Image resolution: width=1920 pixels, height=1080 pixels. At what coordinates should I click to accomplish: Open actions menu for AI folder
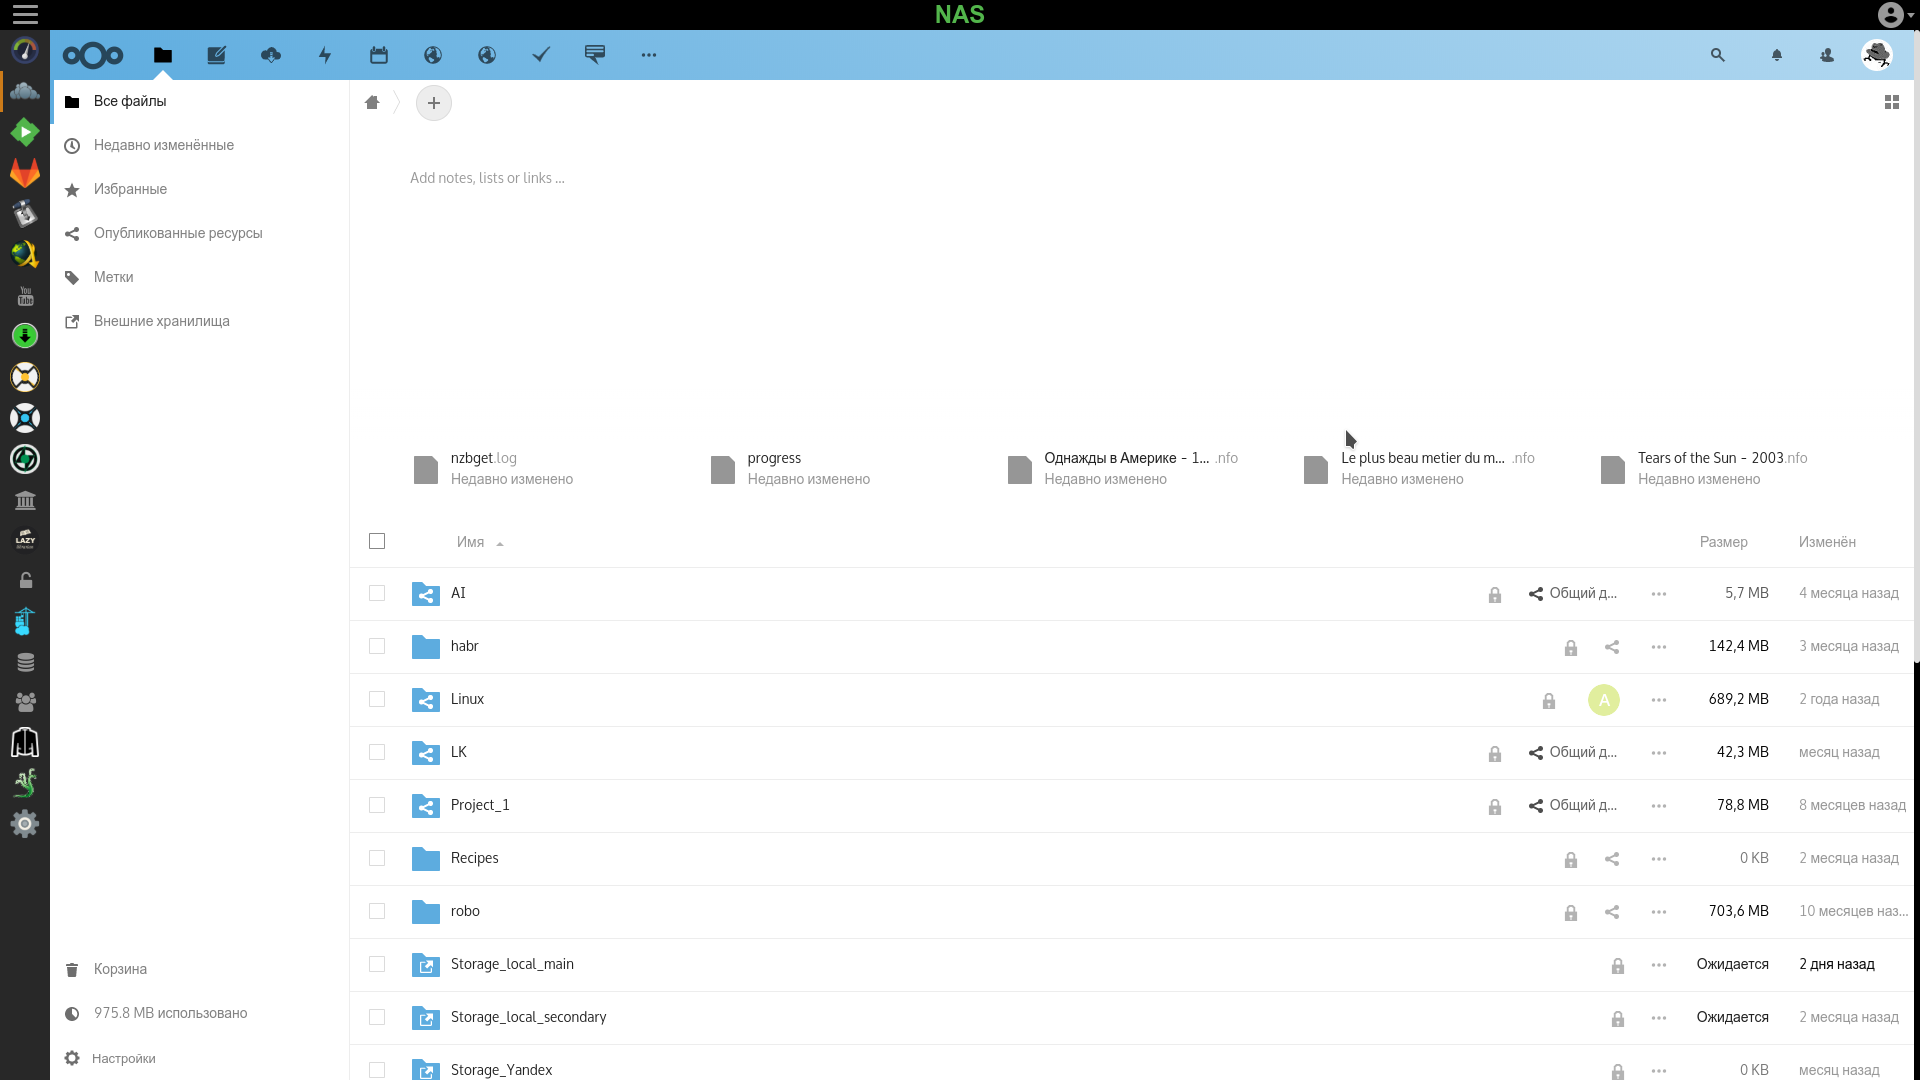[1659, 594]
